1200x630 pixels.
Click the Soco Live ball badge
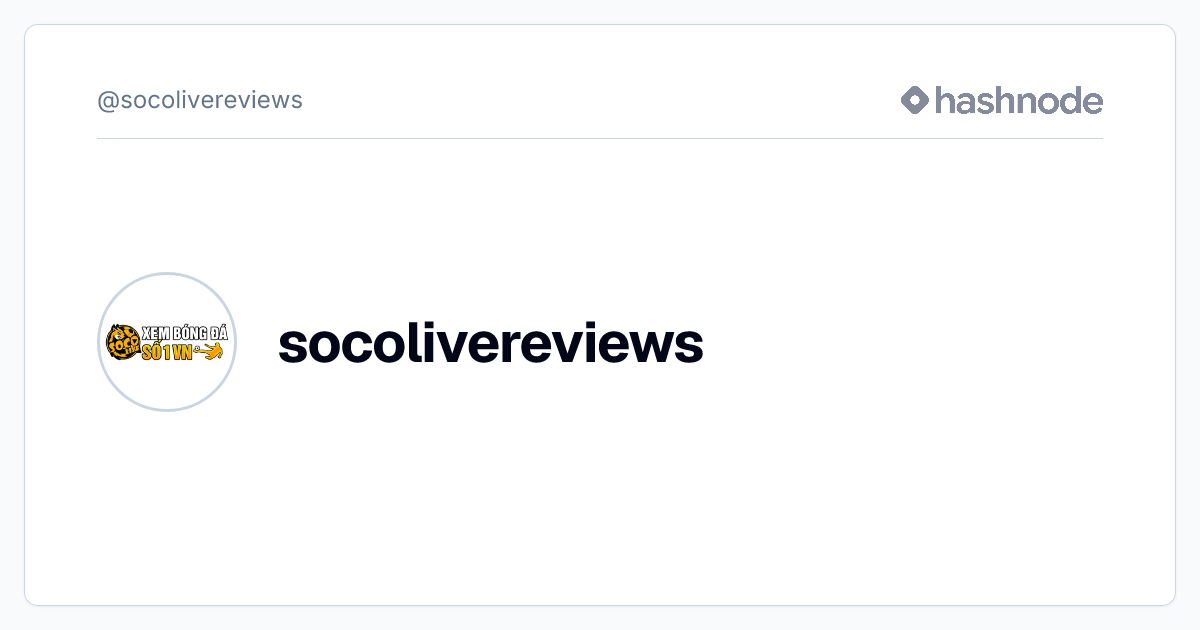pyautogui.click(x=124, y=342)
